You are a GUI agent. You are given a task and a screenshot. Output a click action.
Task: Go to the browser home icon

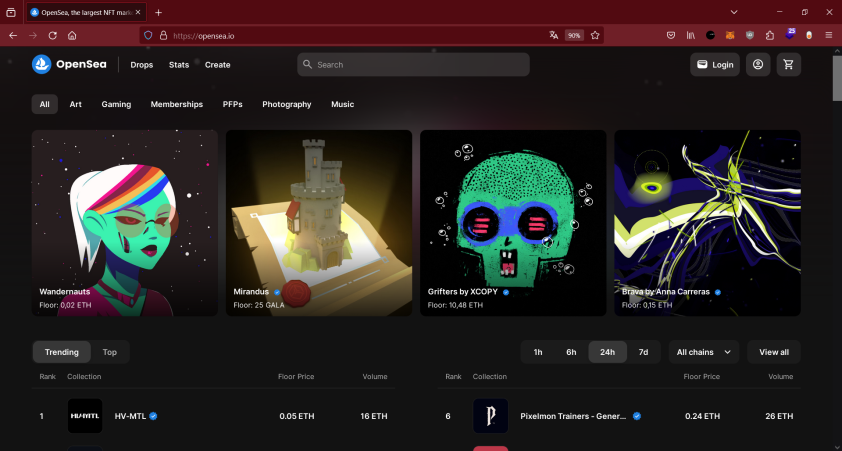pyautogui.click(x=72, y=35)
